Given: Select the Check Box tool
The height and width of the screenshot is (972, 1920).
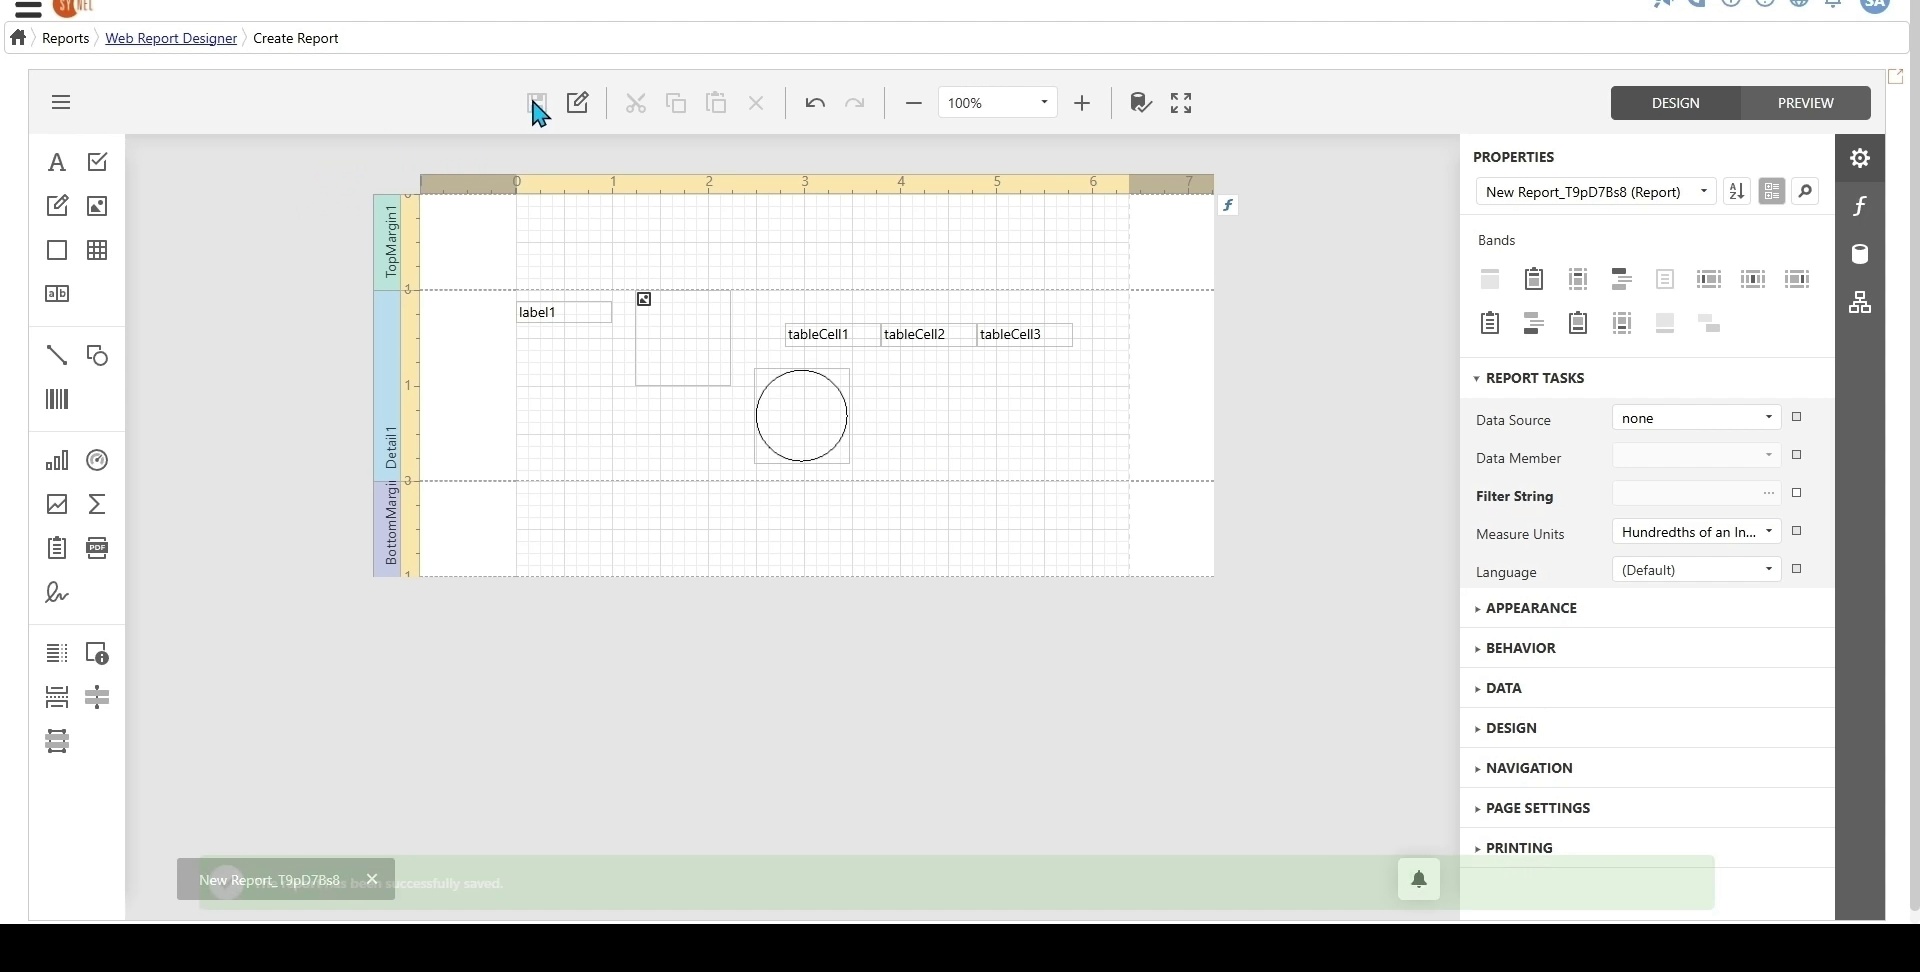Looking at the screenshot, I should pyautogui.click(x=97, y=162).
